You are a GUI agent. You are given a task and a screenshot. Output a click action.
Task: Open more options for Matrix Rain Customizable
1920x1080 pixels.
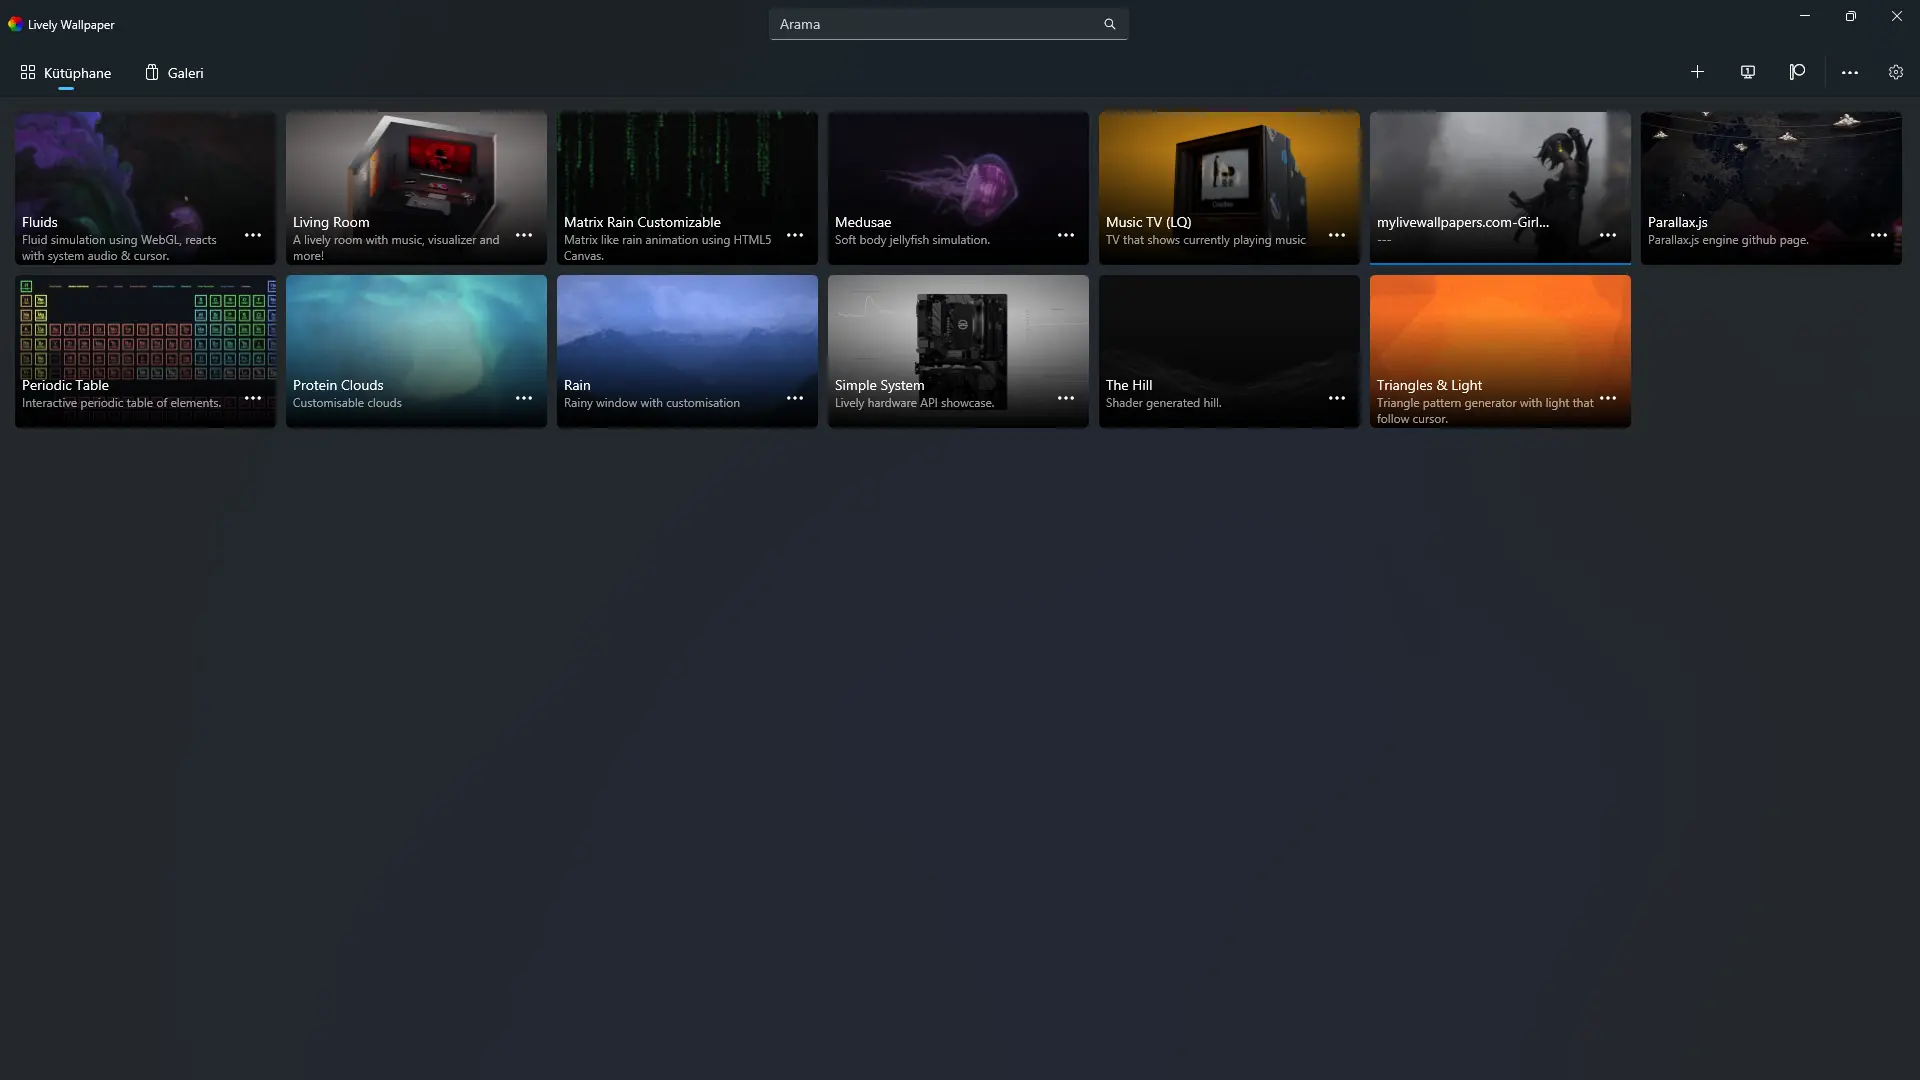(x=795, y=235)
